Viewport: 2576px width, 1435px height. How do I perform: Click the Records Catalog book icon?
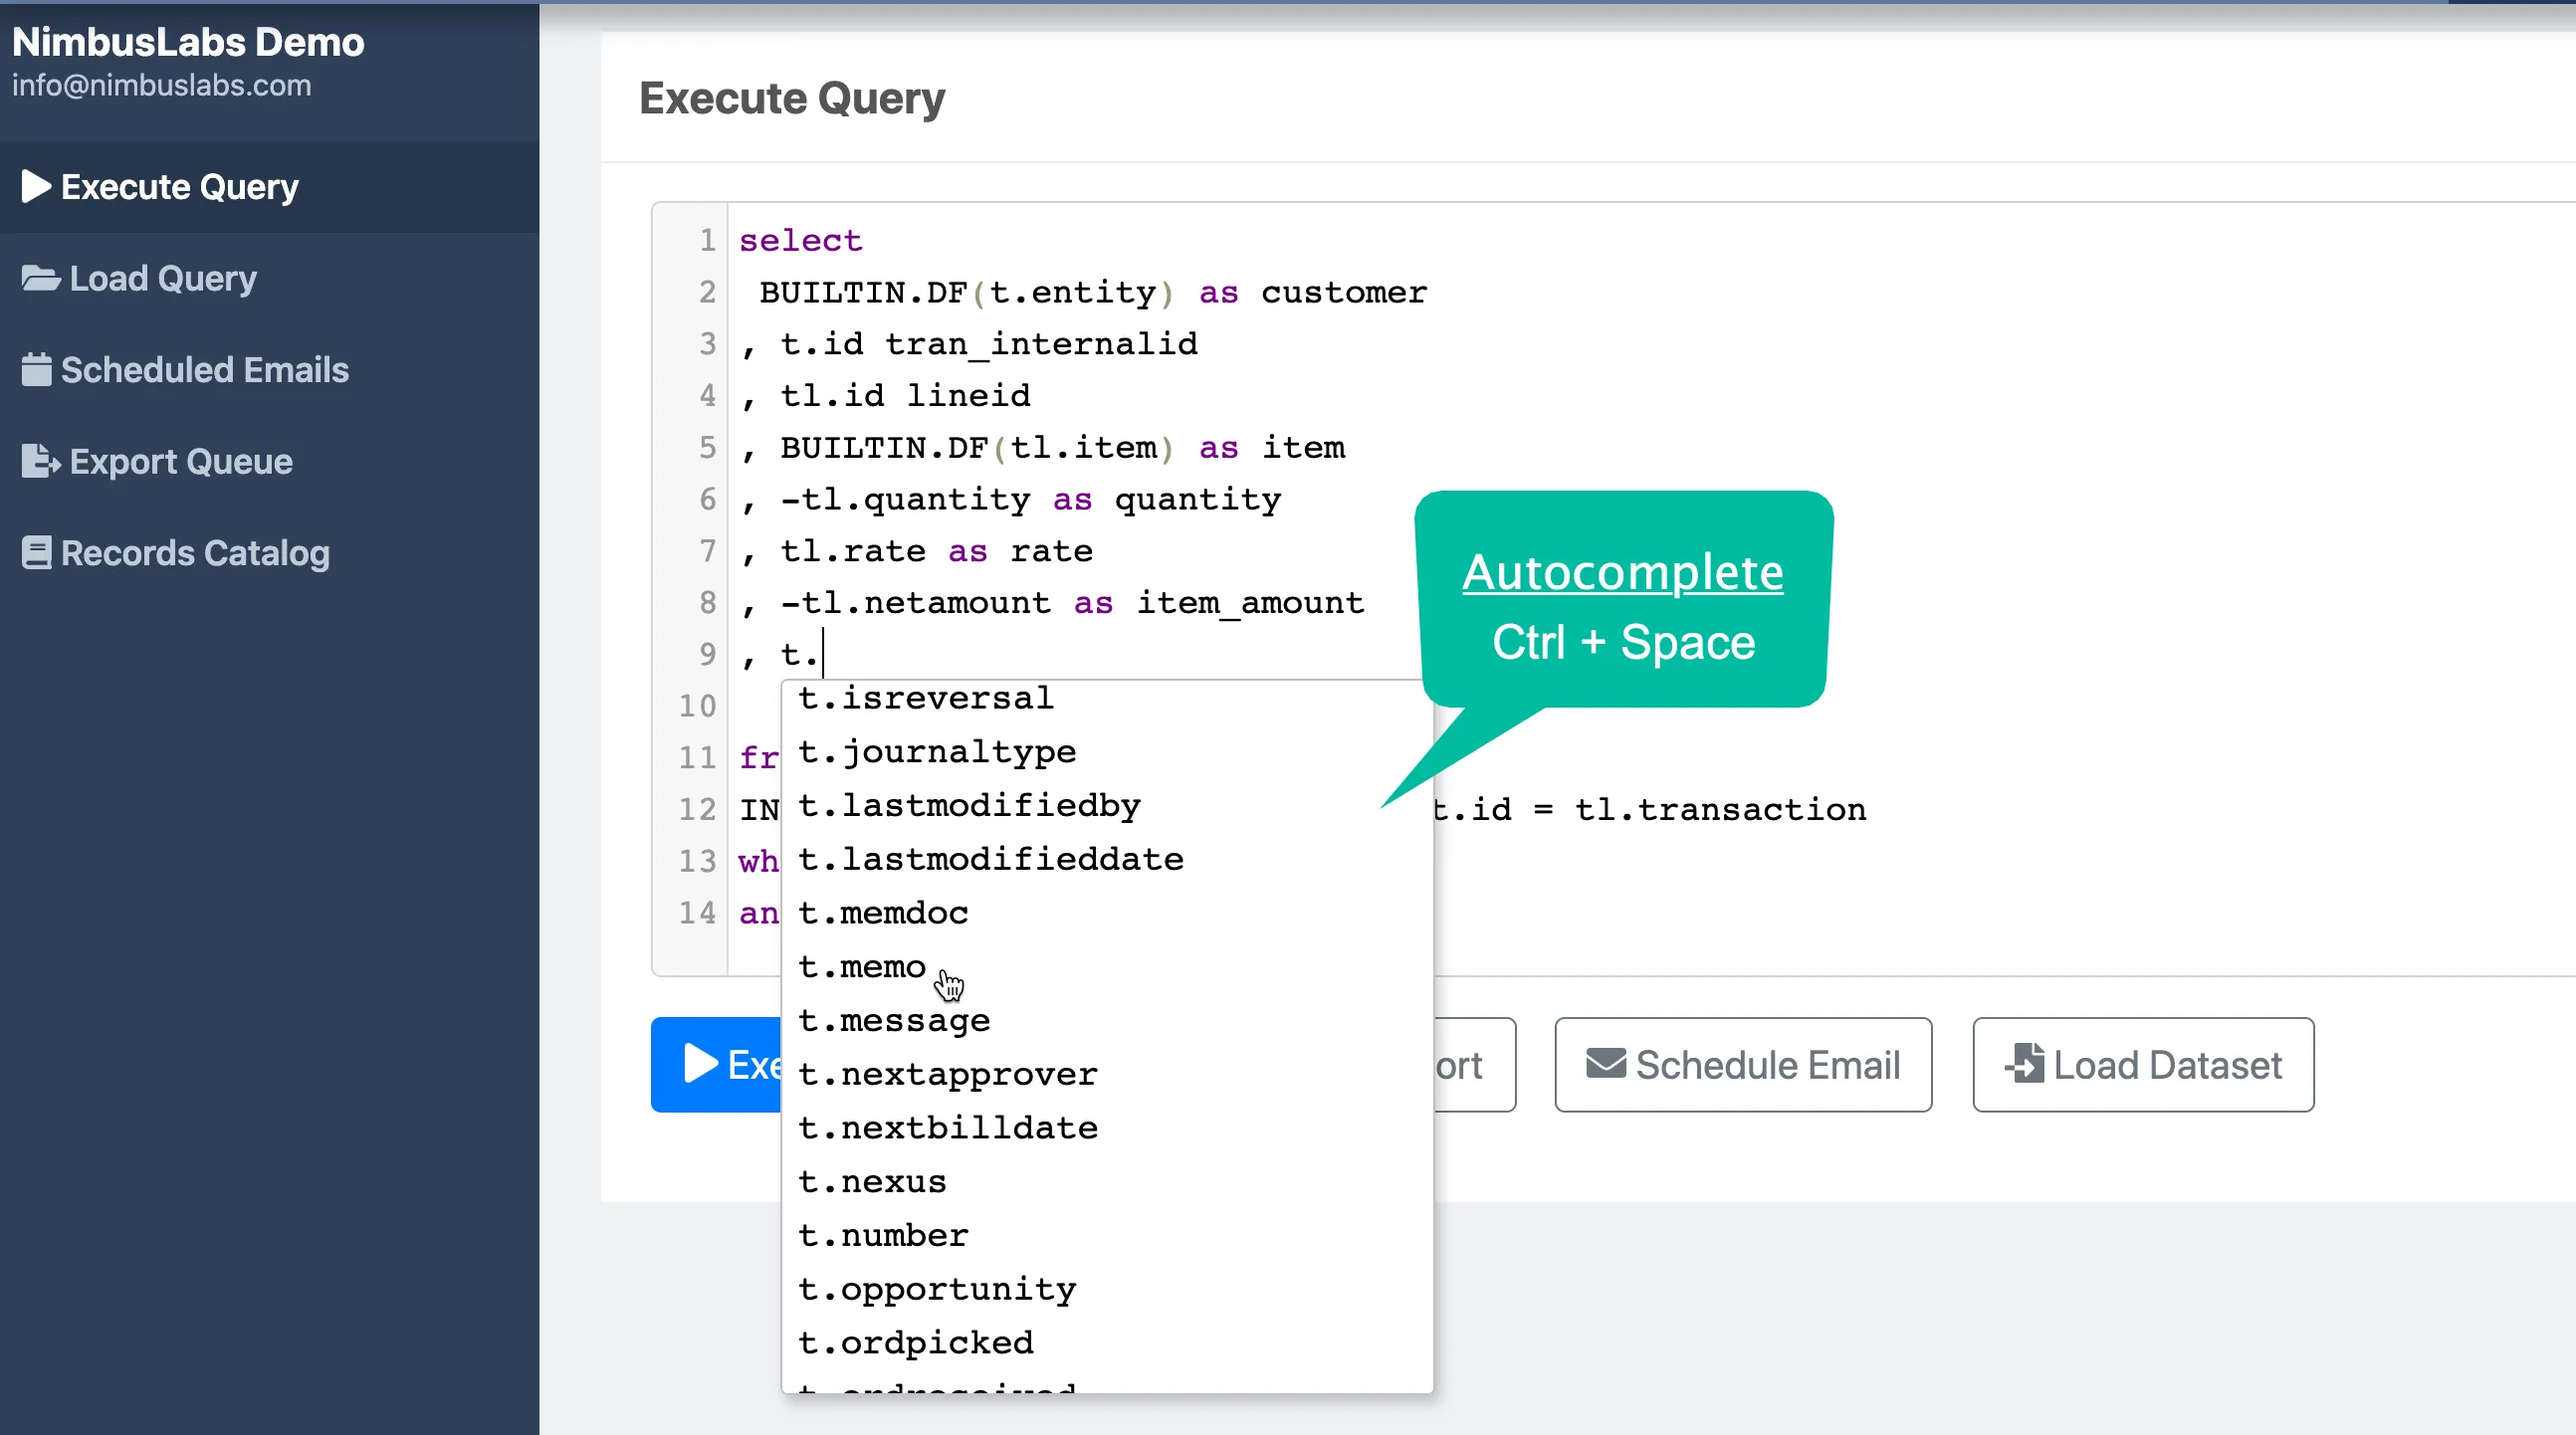tap(36, 553)
